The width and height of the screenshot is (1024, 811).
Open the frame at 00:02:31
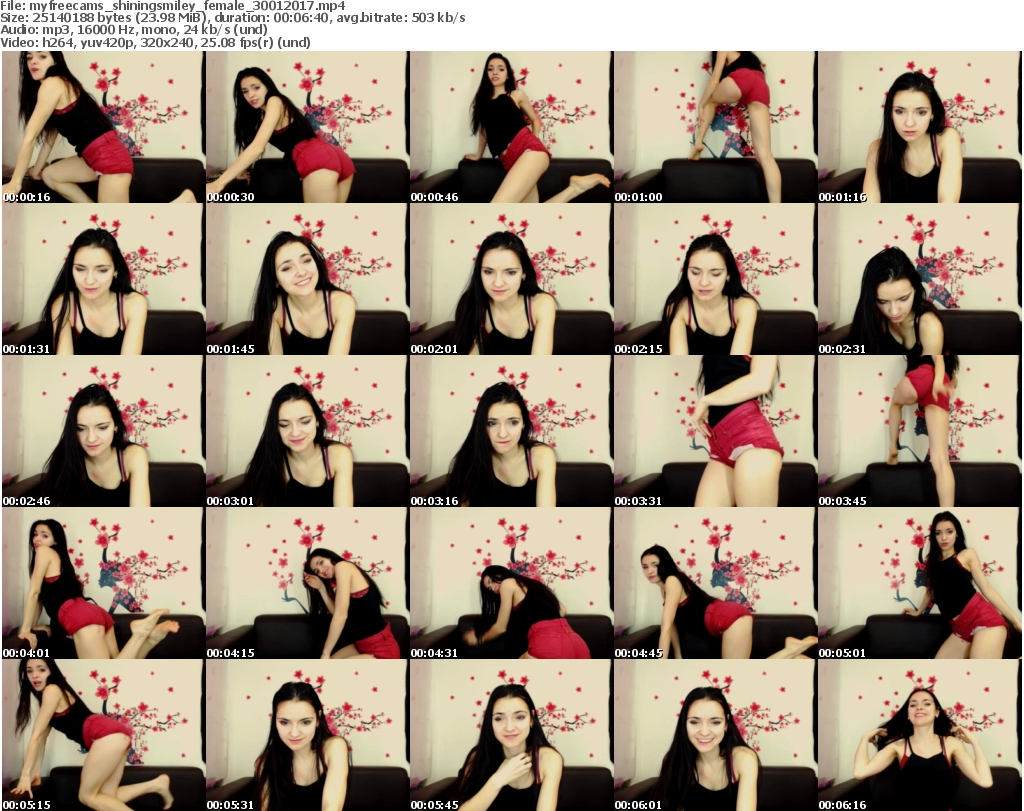pyautogui.click(x=919, y=279)
